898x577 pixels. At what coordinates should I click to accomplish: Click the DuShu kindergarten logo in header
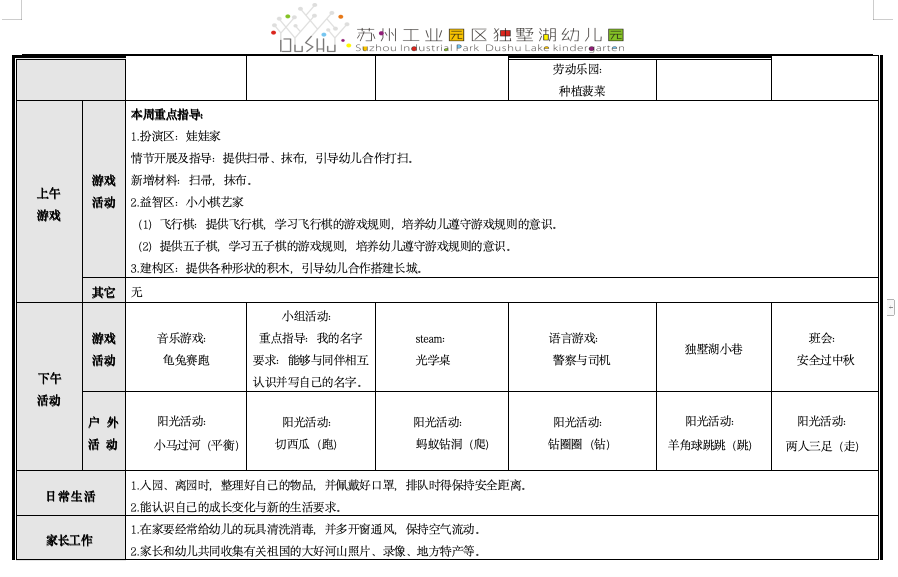(309, 30)
